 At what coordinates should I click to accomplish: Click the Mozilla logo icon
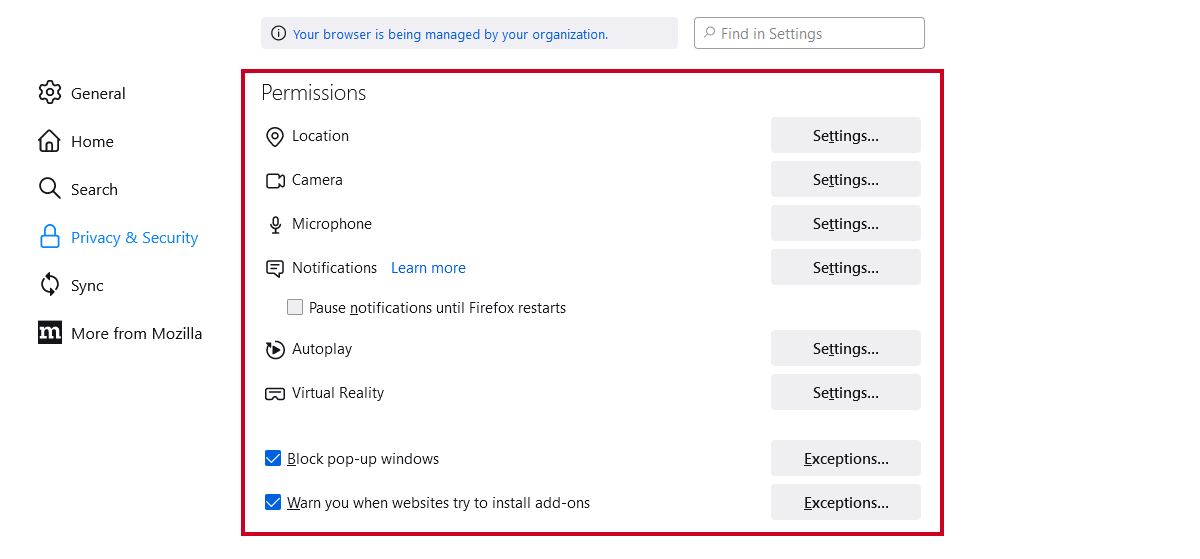tap(50, 333)
